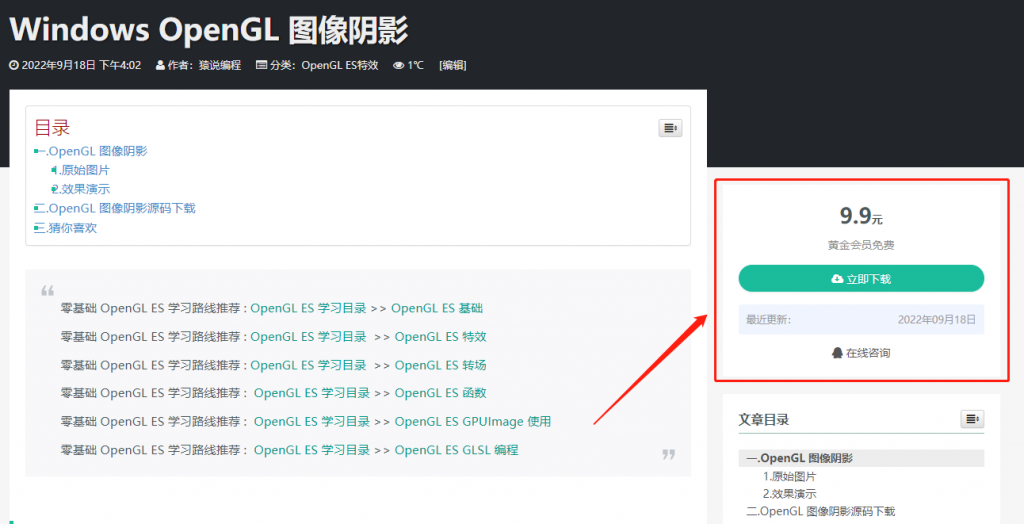Open the OpenGL ES GLSL 编程 link
This screenshot has width=1024, height=524.
coord(456,450)
